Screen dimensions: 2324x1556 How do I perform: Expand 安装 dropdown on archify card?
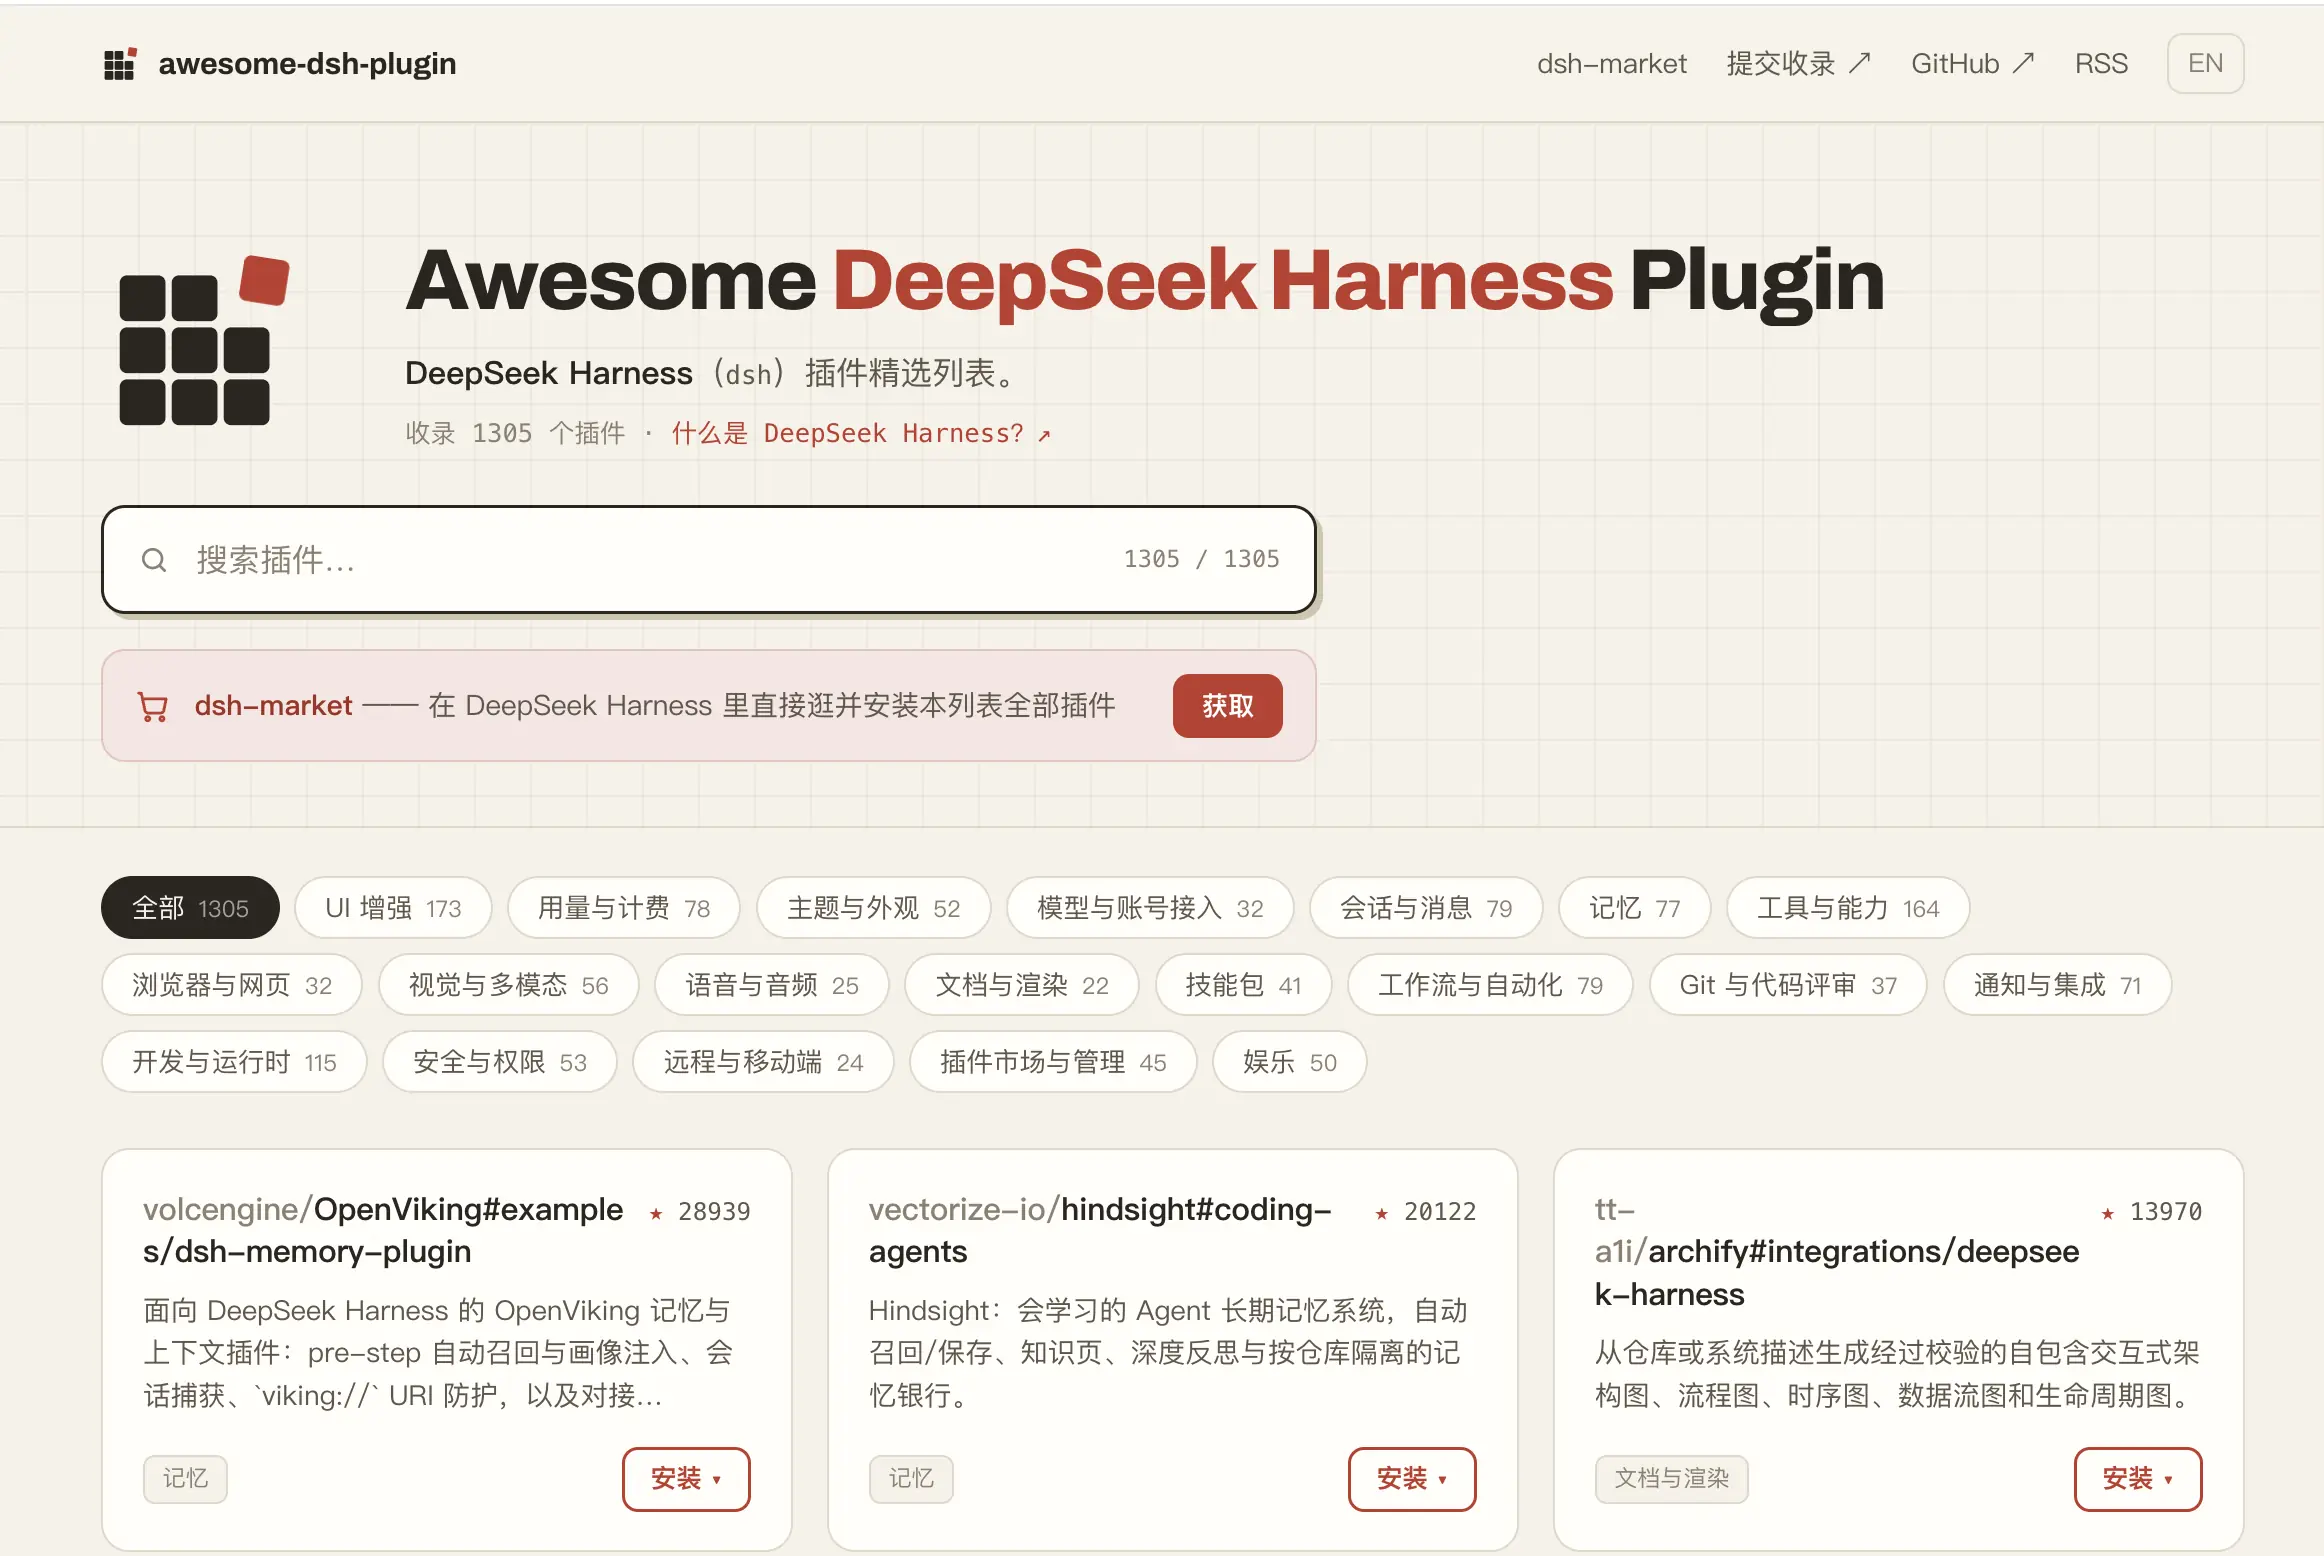point(2138,1479)
